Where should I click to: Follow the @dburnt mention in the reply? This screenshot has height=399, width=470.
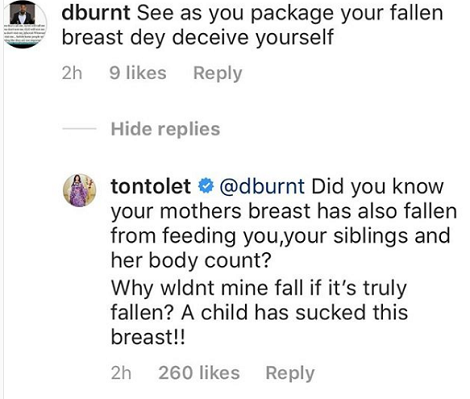(x=262, y=186)
